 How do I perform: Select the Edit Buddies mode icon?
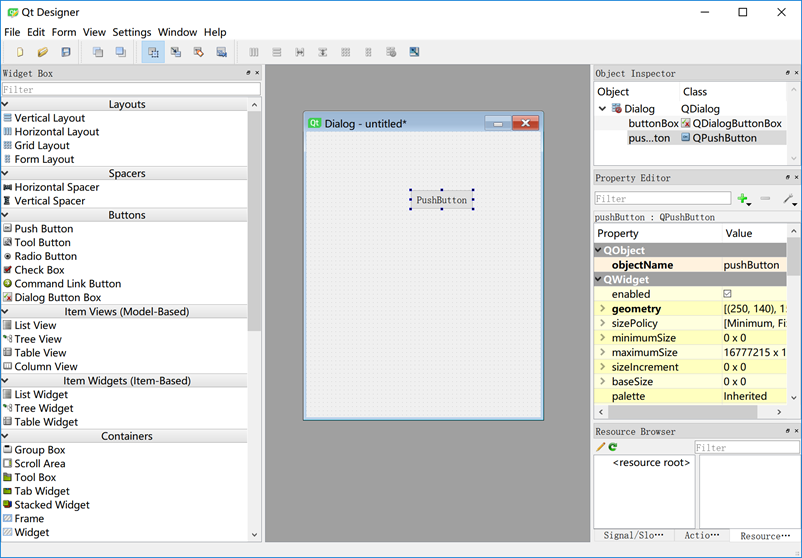pyautogui.click(x=198, y=52)
